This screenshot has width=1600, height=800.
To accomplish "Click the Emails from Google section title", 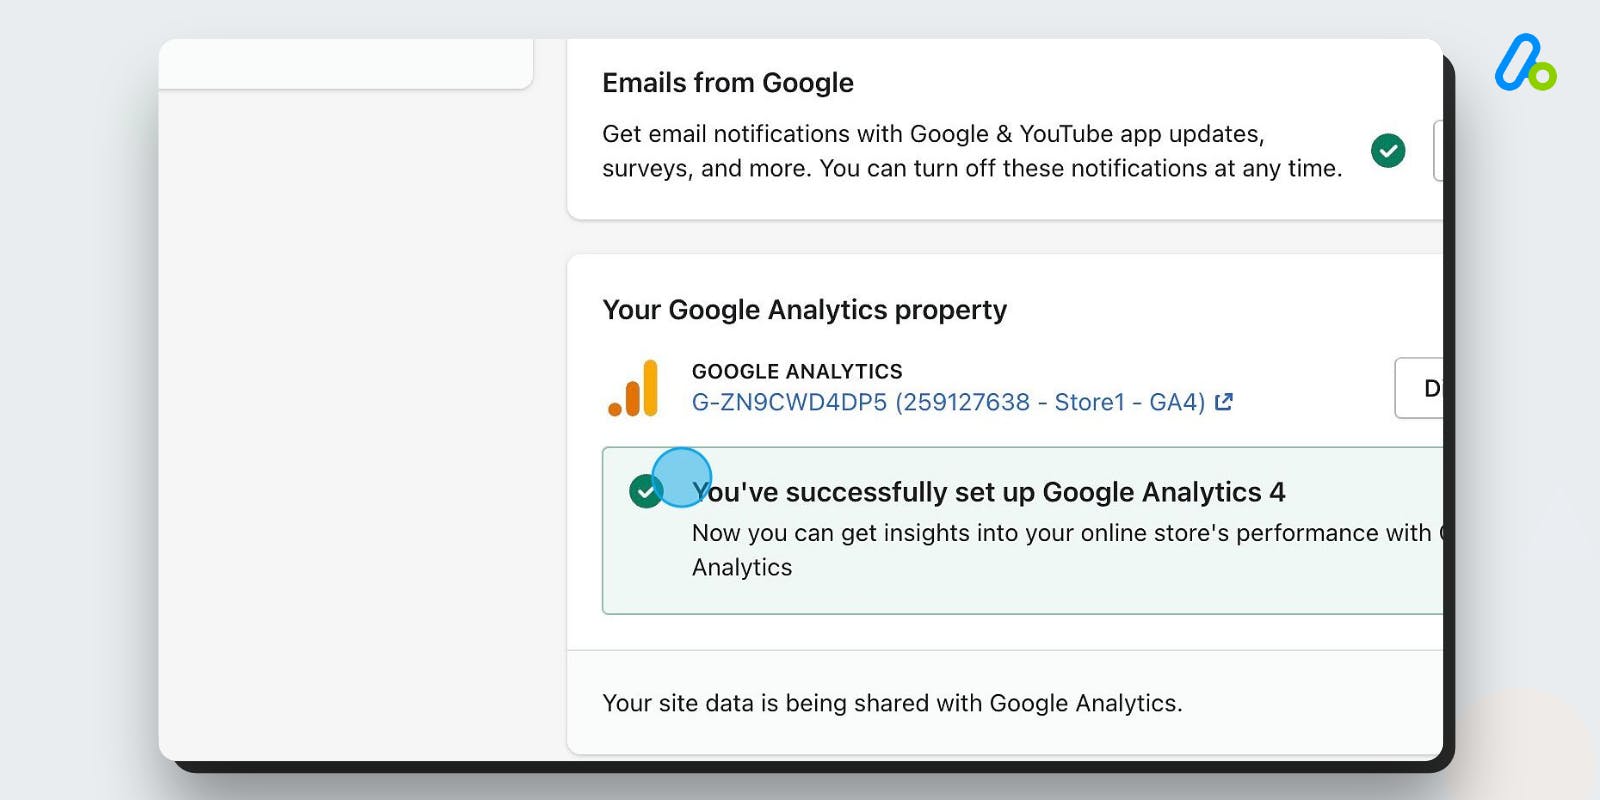I will (x=727, y=82).
